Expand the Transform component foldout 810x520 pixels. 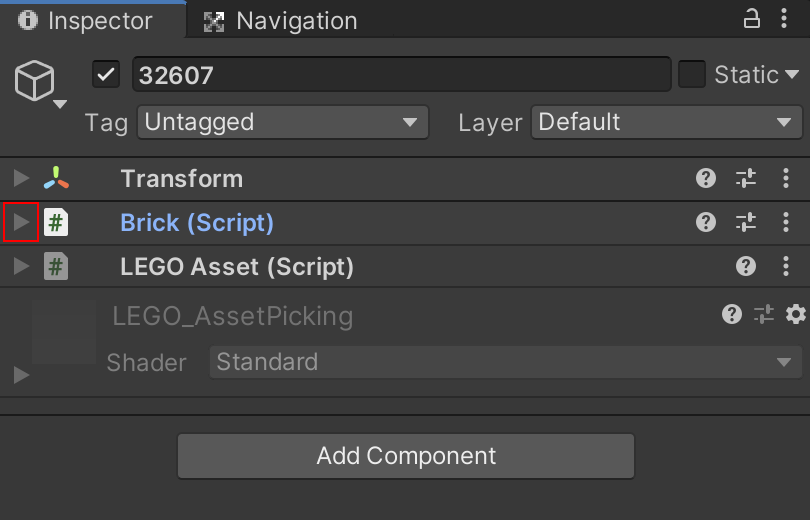pos(21,179)
